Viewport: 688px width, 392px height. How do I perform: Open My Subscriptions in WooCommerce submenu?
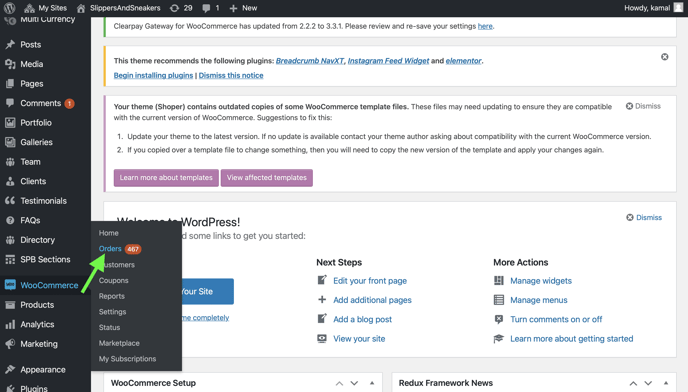pos(127,359)
